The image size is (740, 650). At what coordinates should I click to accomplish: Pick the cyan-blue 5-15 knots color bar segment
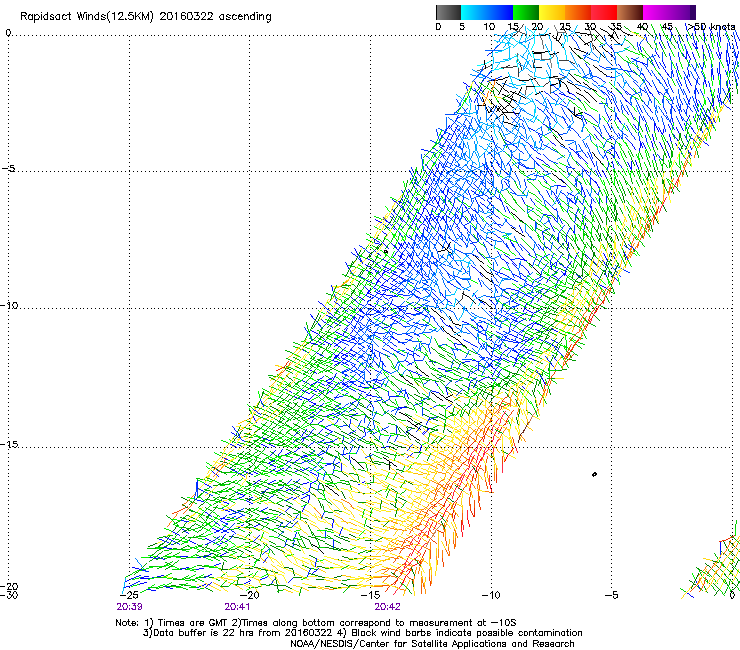[x=487, y=12]
